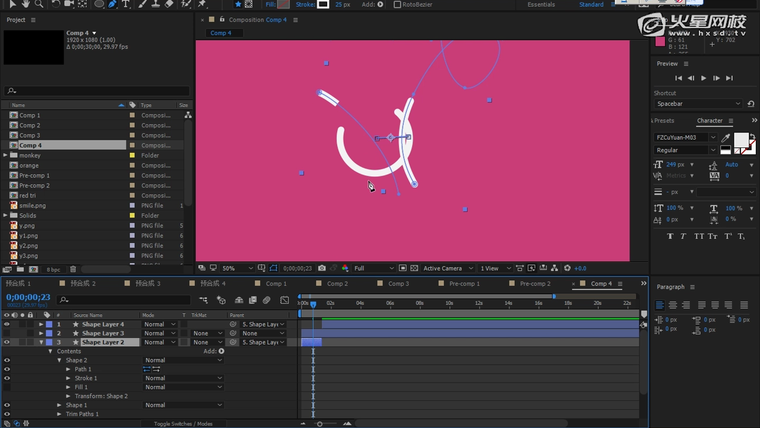Click the eyedropper in Character panel
Viewport: 760px width, 428px height.
coord(725,138)
